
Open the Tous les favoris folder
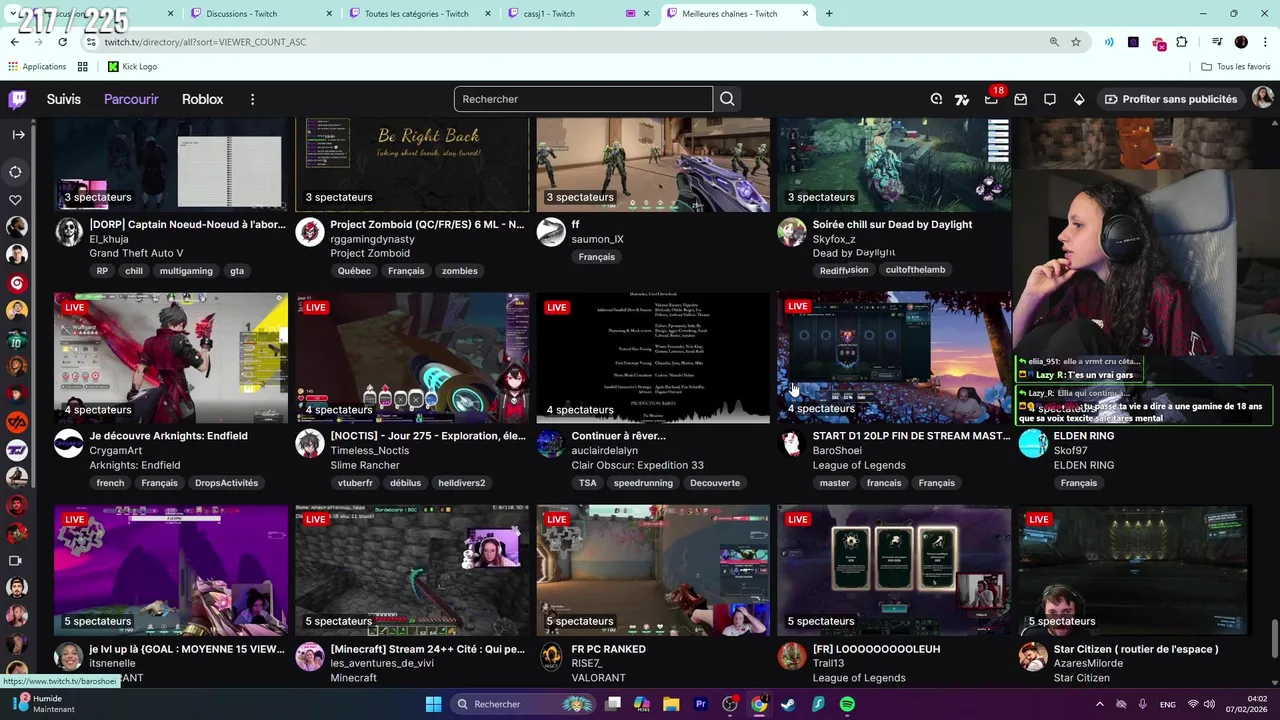click(x=1236, y=66)
